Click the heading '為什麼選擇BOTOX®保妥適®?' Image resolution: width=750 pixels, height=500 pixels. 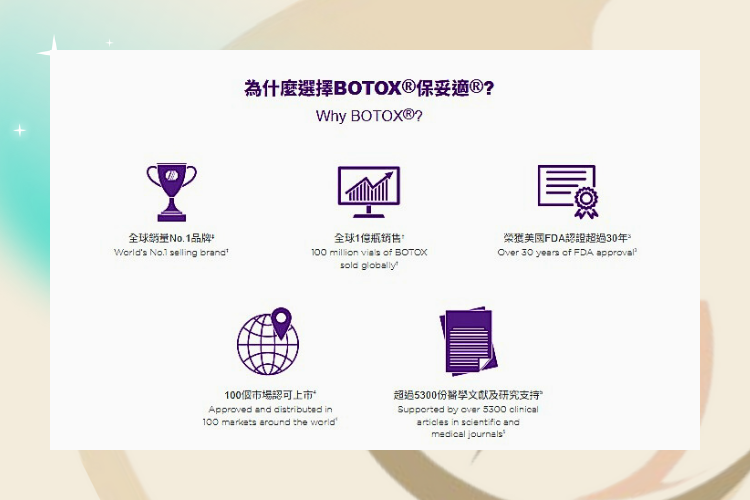point(369,88)
